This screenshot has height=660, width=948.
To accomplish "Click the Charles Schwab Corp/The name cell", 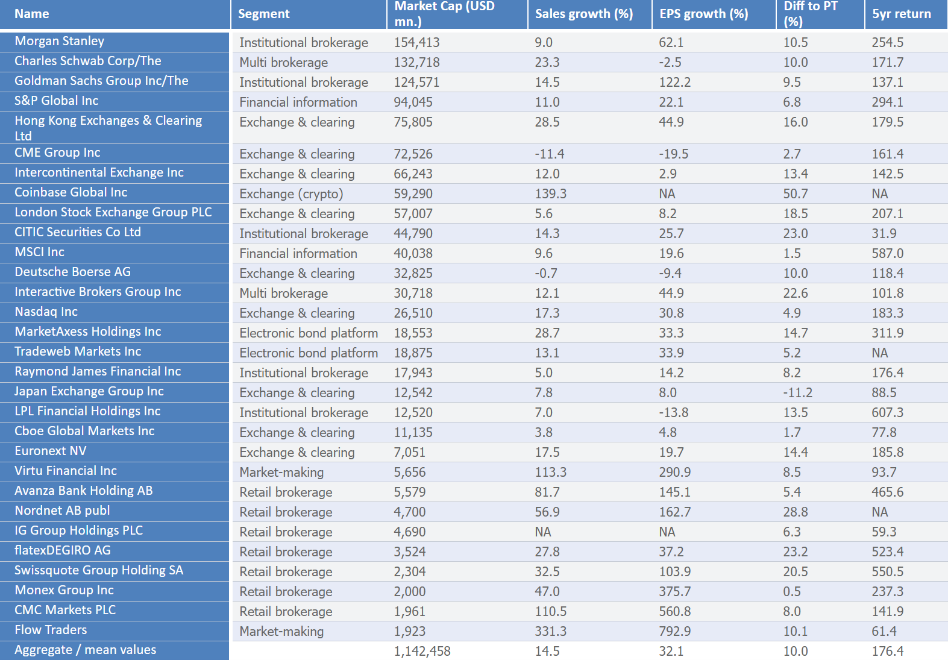I will point(88,61).
